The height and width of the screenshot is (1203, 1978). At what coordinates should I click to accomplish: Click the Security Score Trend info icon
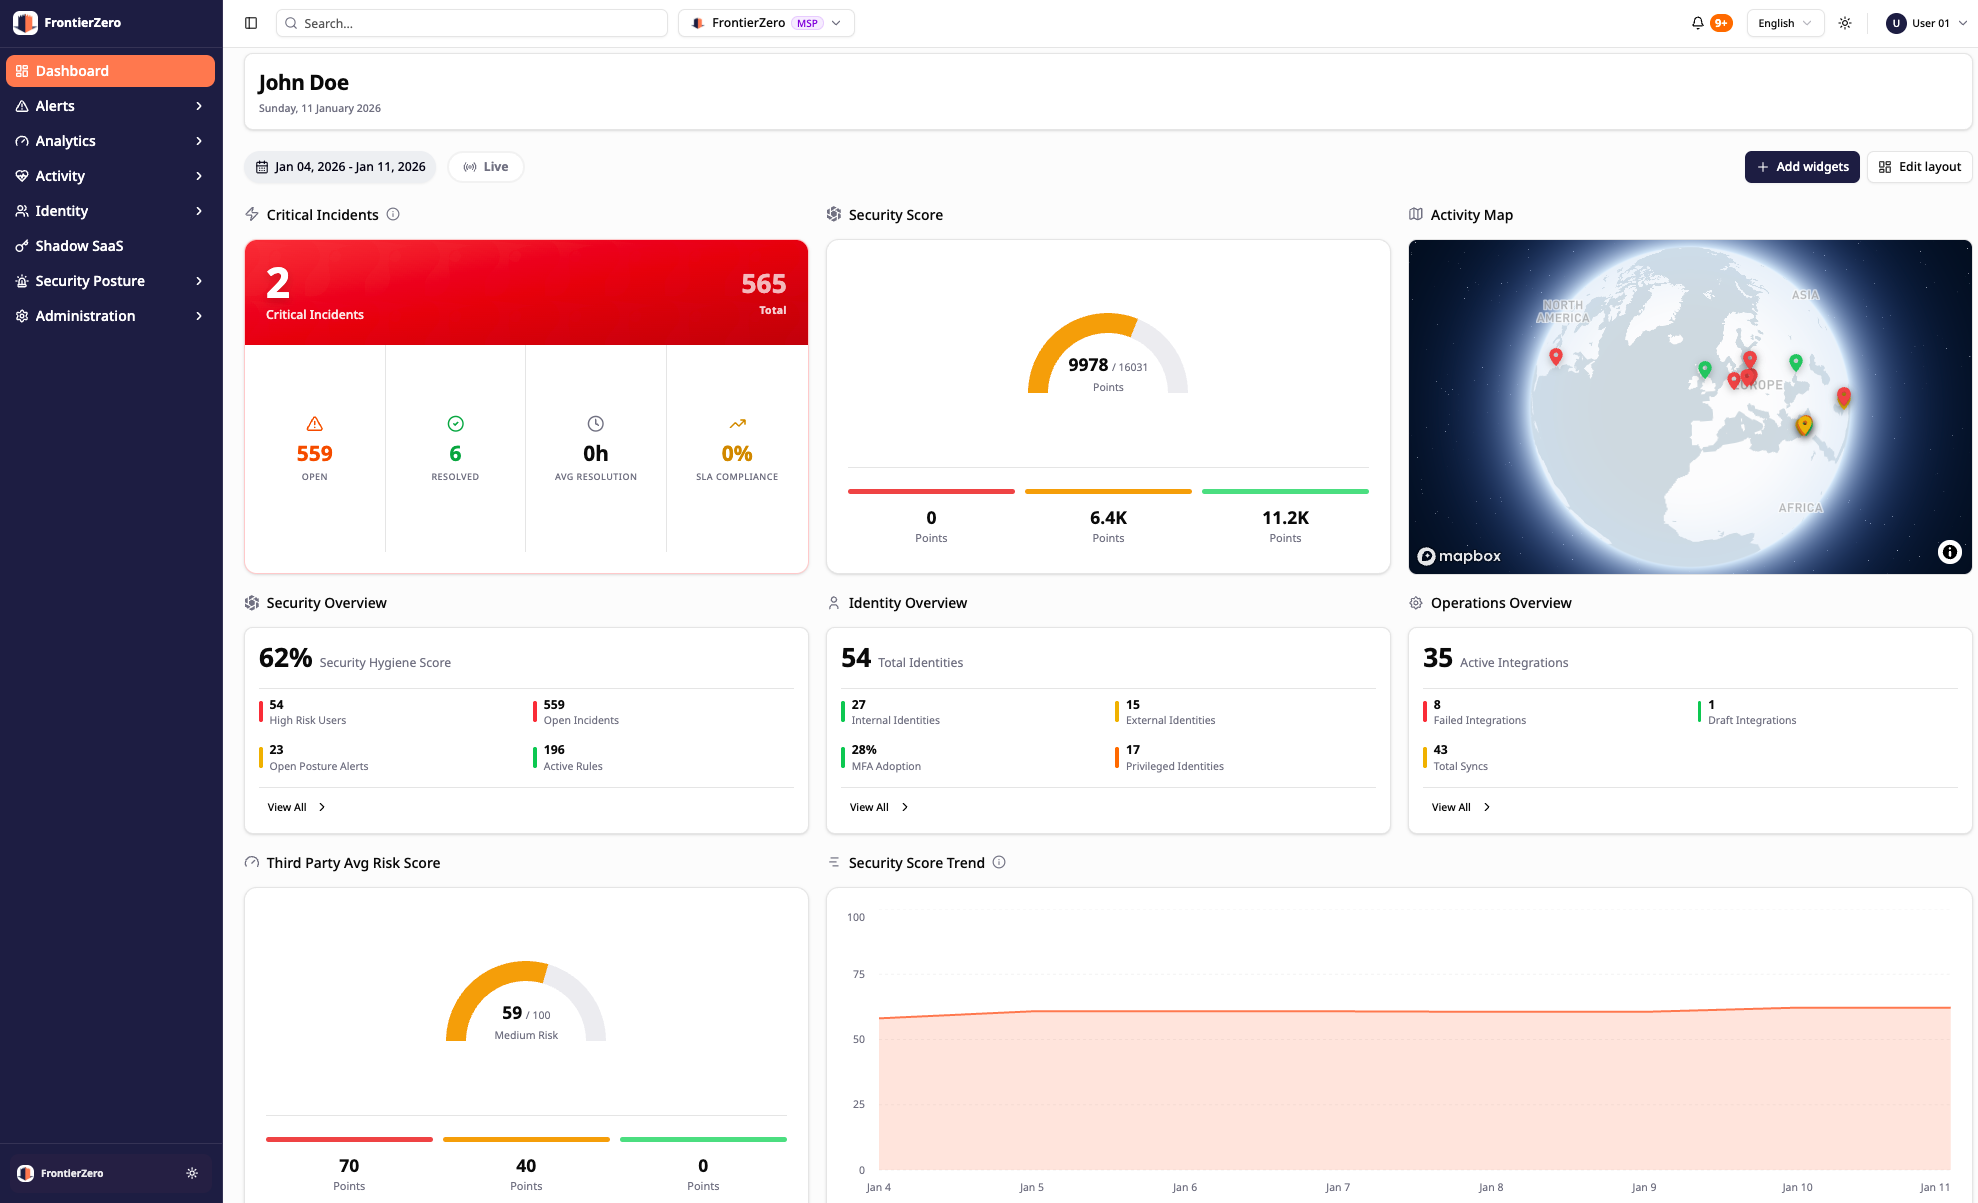pyautogui.click(x=998, y=862)
